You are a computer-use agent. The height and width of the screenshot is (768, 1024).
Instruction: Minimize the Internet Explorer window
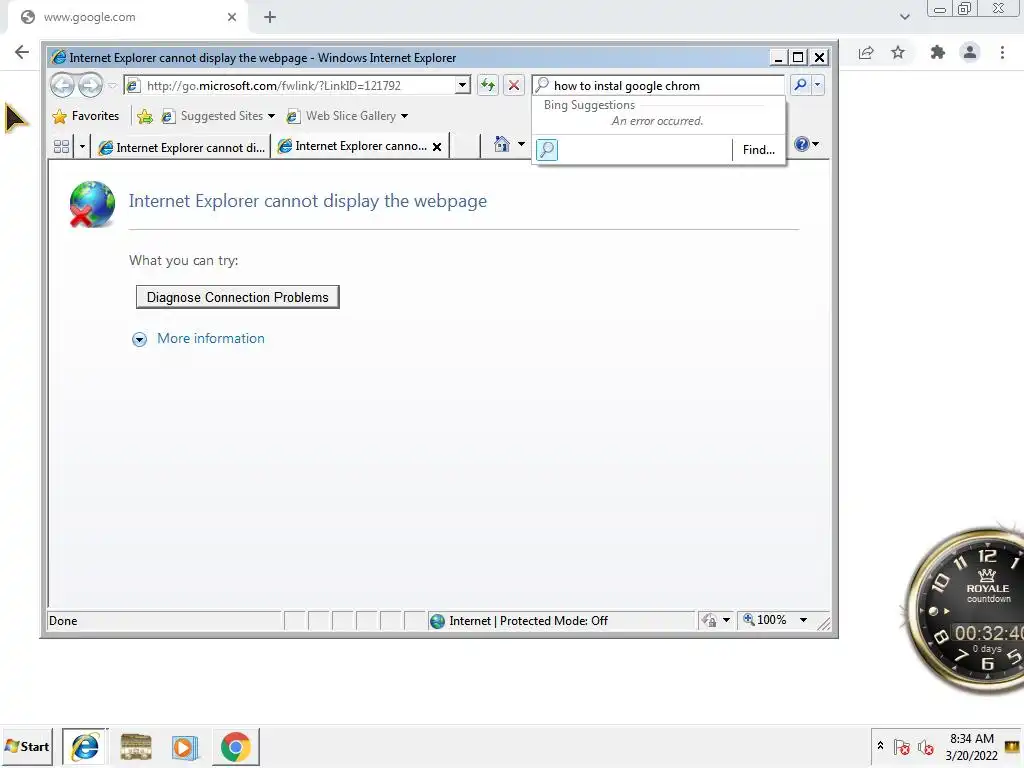click(778, 57)
